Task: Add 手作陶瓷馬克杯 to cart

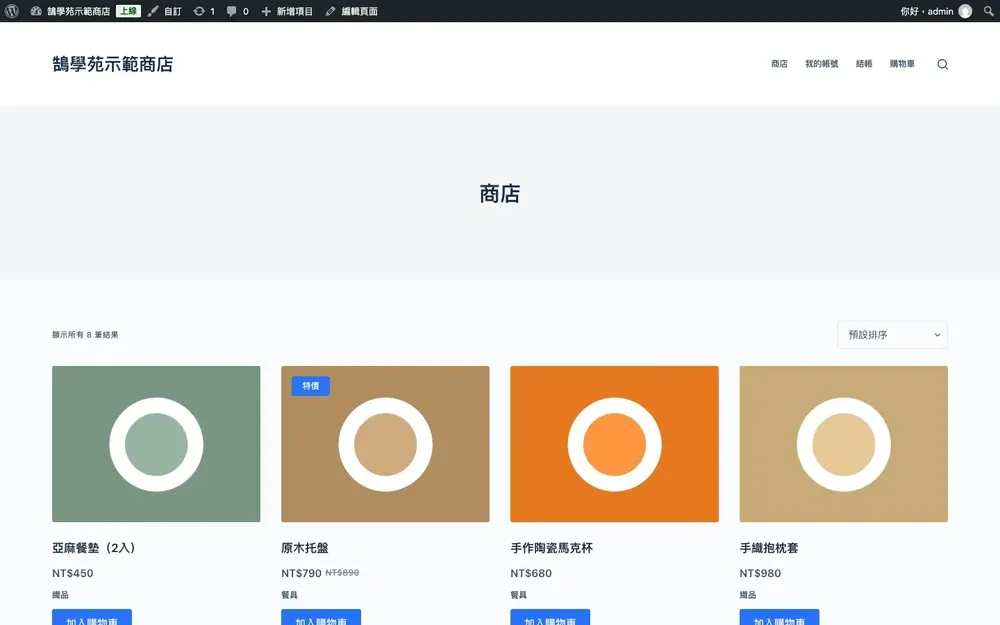Action: pos(550,617)
